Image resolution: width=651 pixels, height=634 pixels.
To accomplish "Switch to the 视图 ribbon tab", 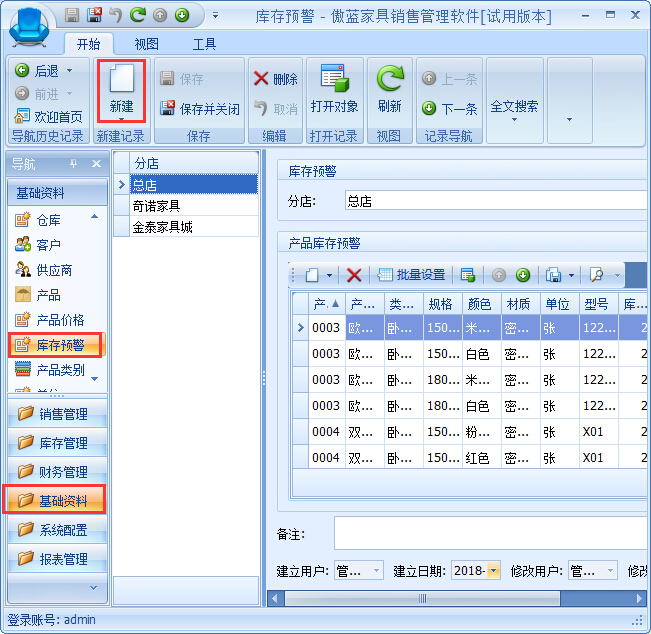I will (147, 44).
